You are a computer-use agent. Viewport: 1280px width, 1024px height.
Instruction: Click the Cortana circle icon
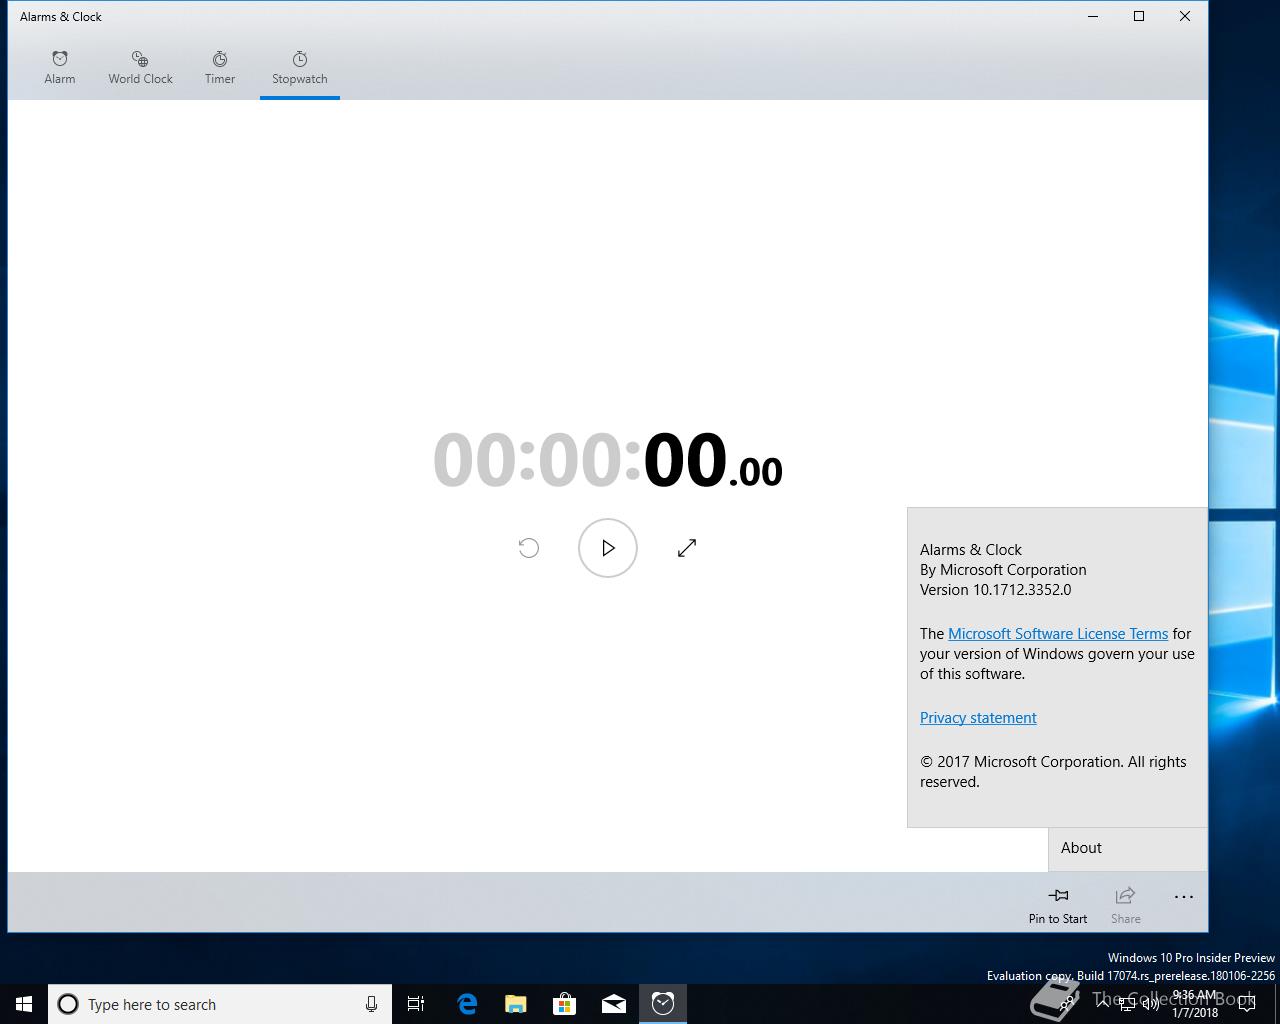(x=68, y=1004)
